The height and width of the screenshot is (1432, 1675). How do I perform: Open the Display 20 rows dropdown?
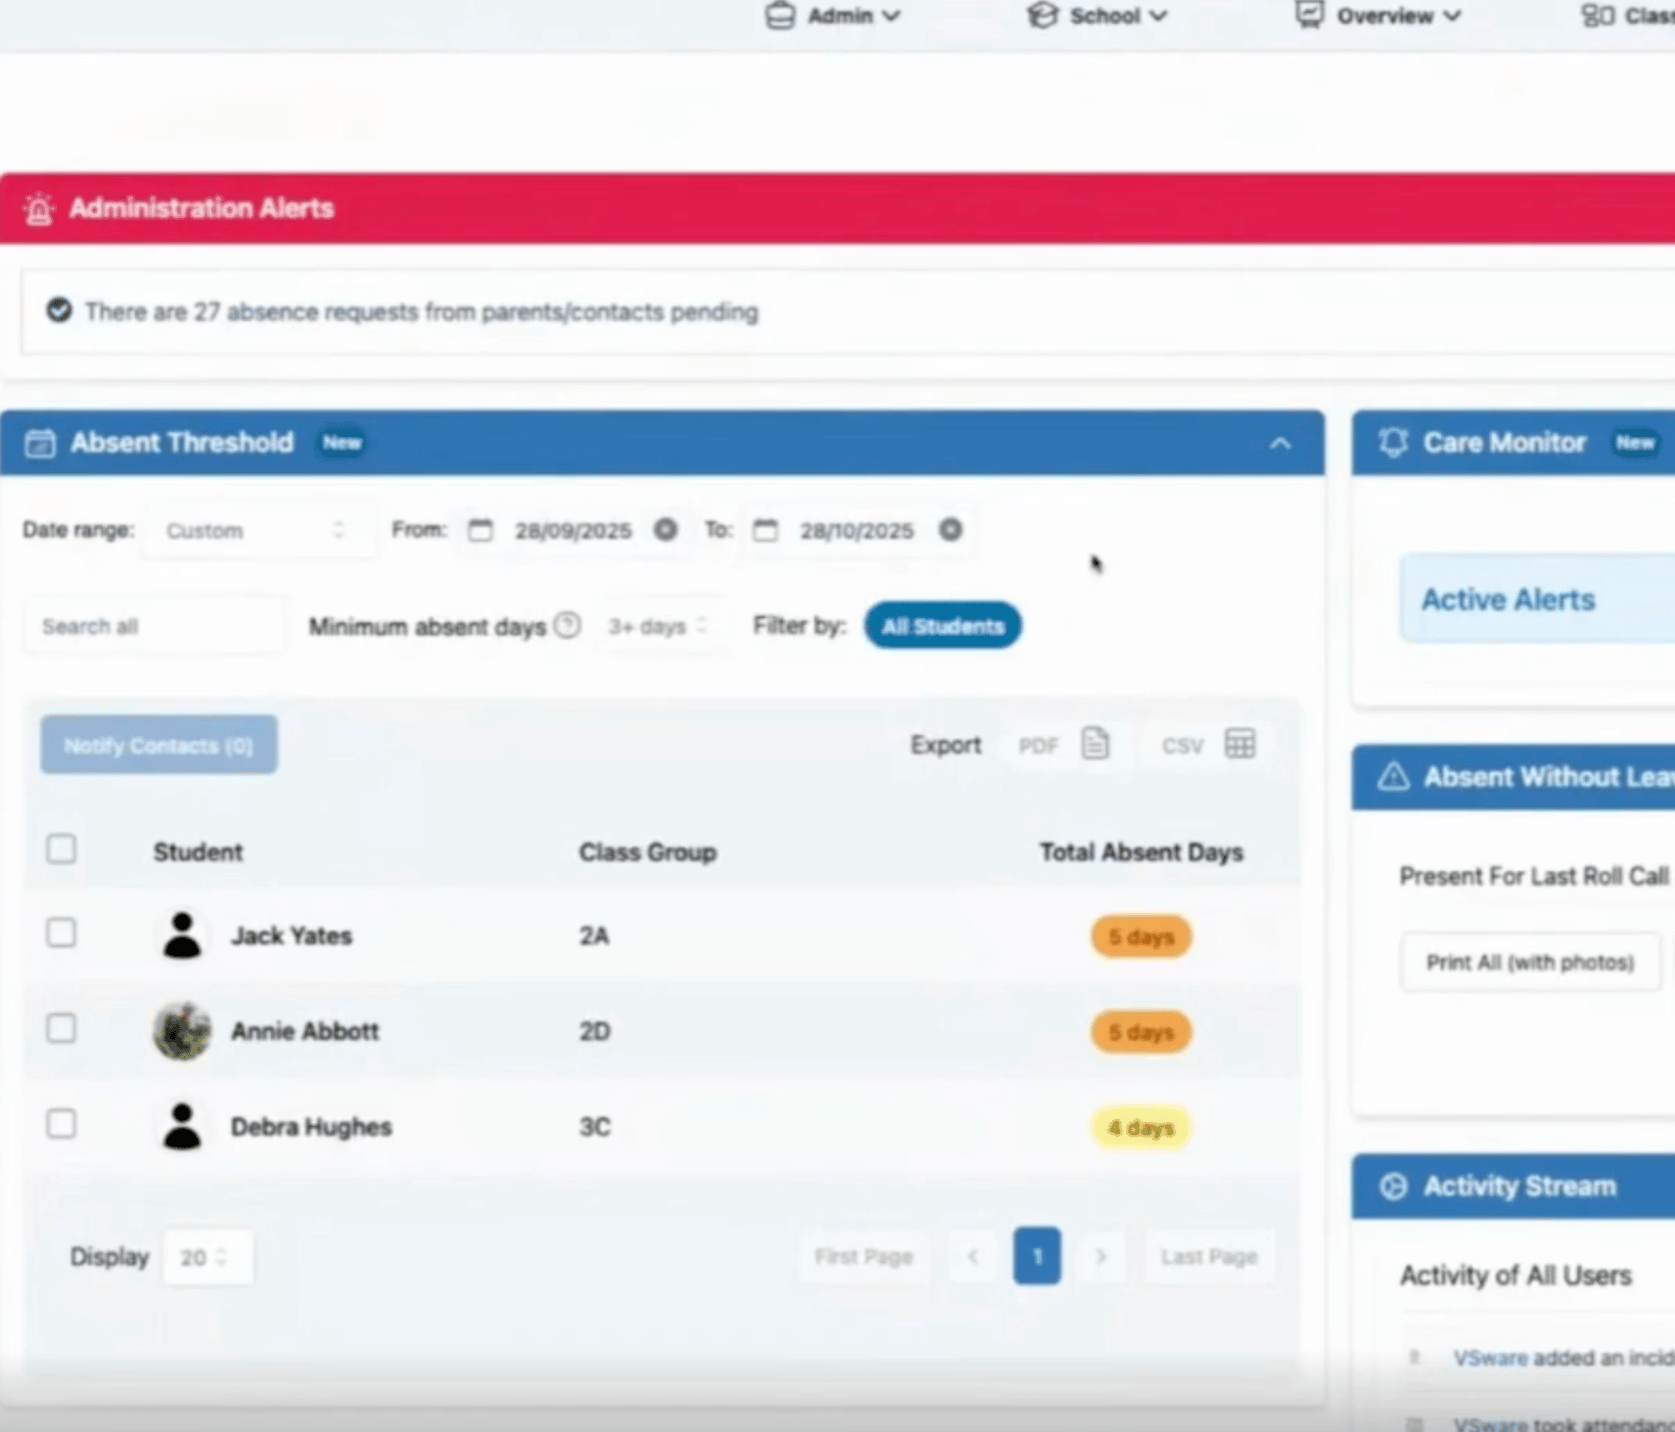(207, 1257)
